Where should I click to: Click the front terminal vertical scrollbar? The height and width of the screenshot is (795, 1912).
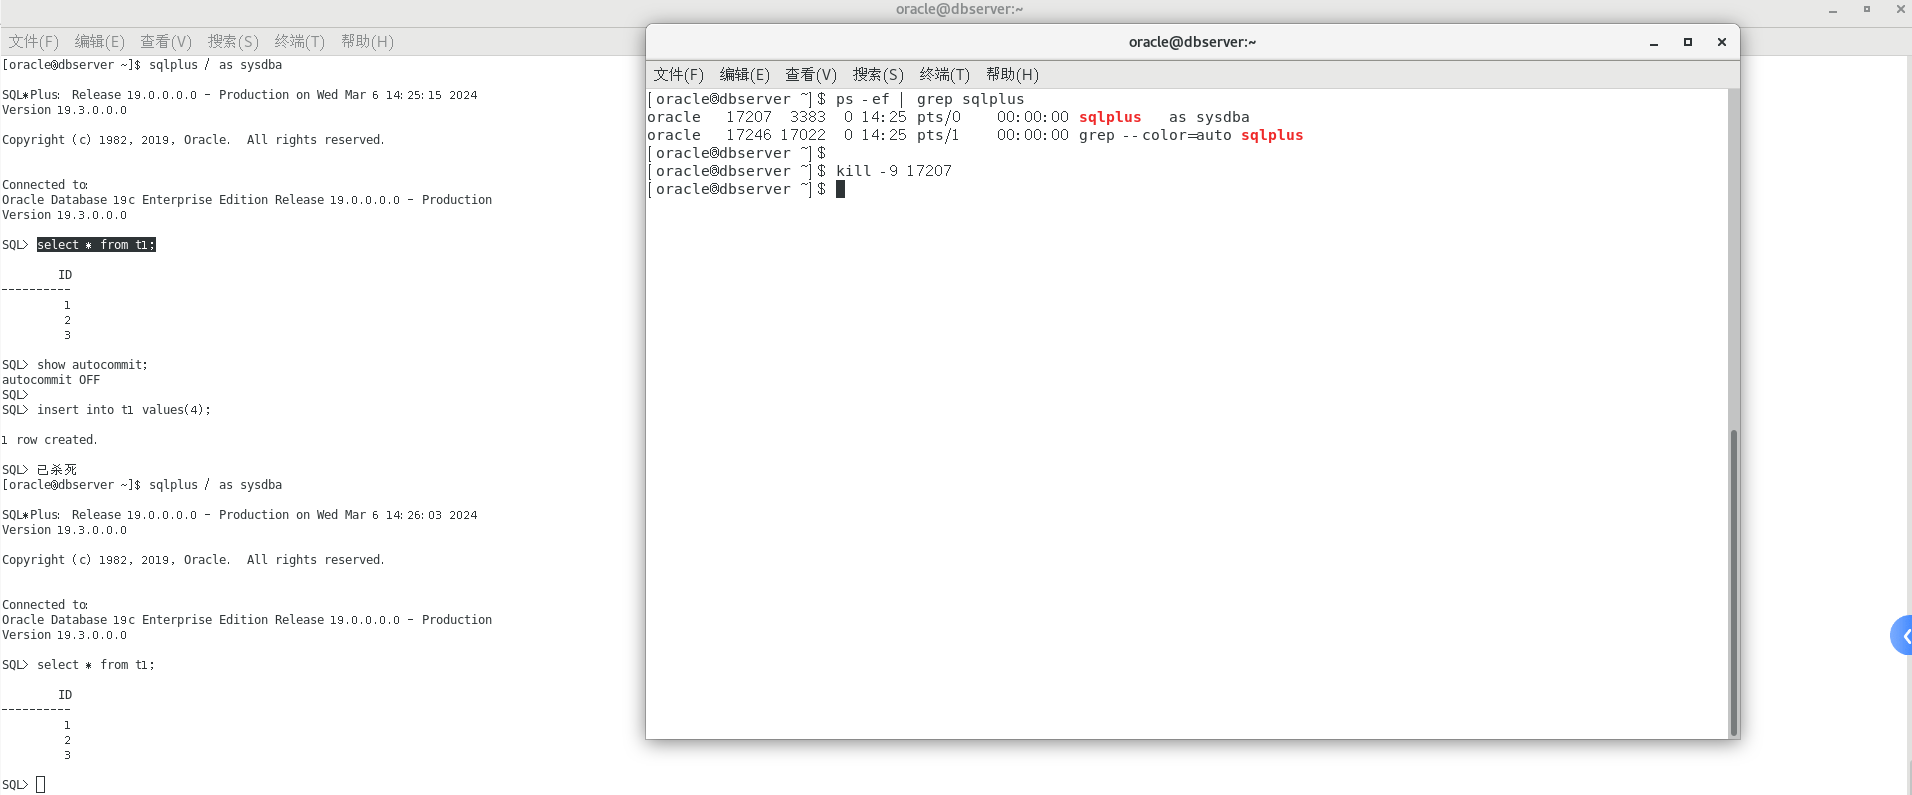(1734, 582)
